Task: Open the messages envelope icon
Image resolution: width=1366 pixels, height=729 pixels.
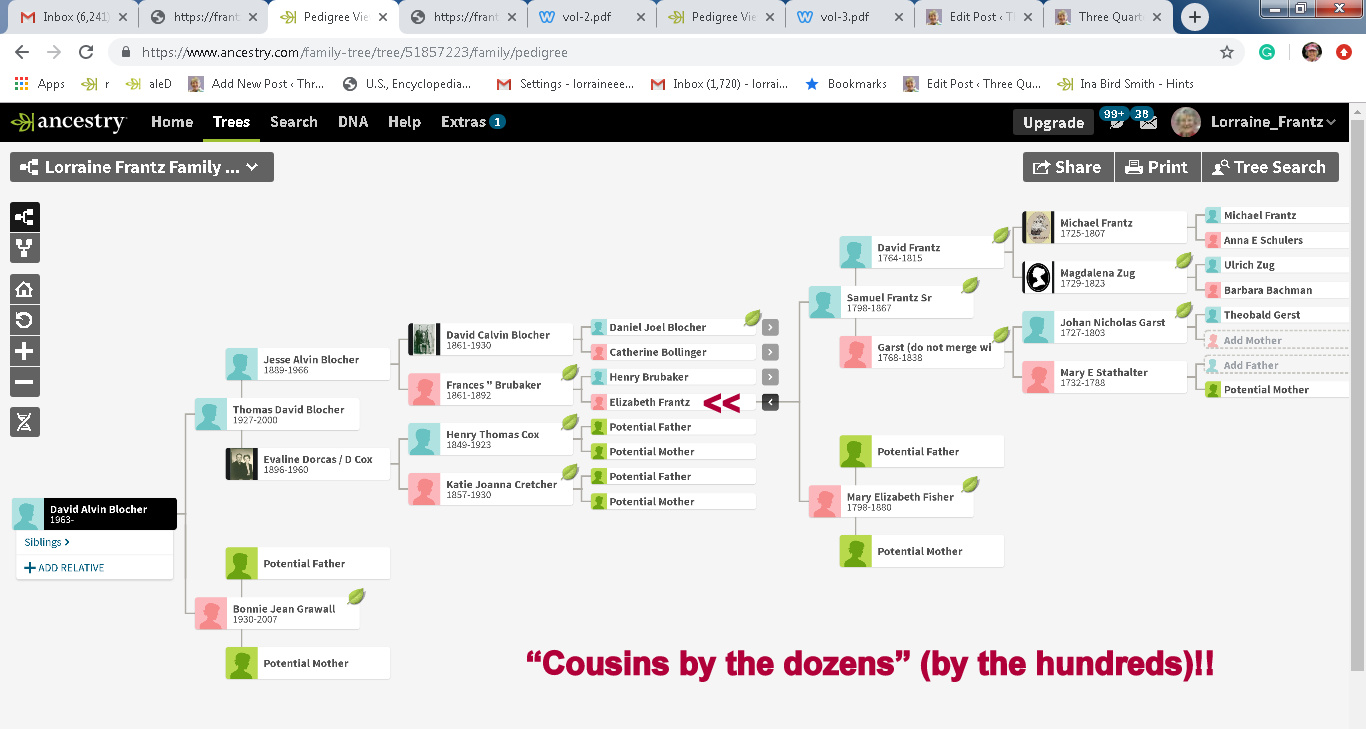Action: [1147, 122]
